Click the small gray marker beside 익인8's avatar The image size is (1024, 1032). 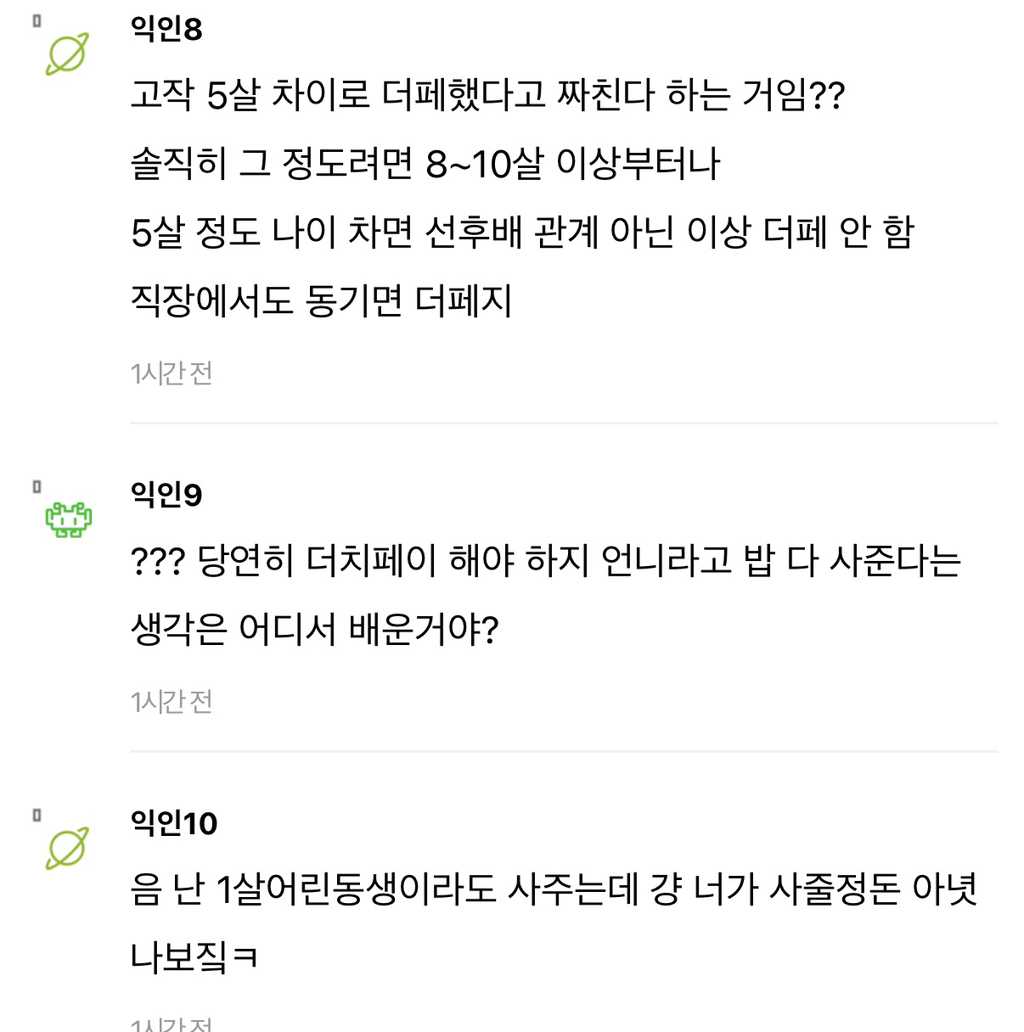[36, 22]
